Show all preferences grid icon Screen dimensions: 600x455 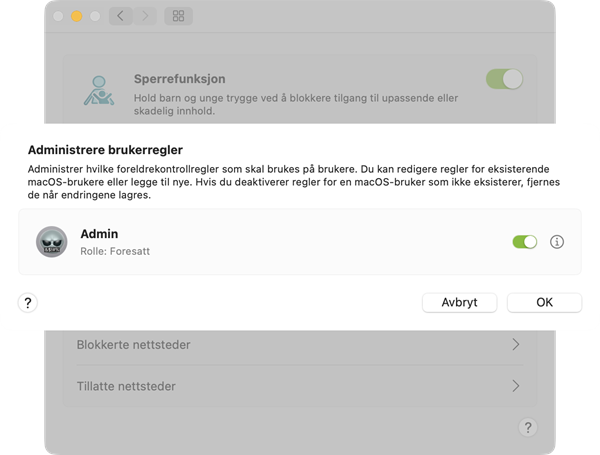(178, 16)
